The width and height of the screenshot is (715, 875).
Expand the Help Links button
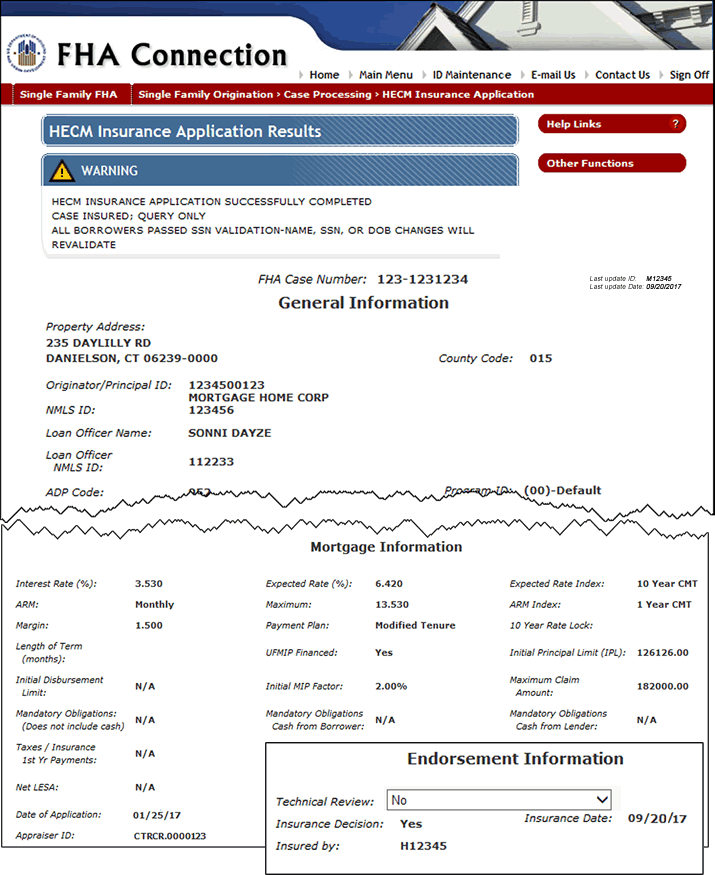click(612, 124)
